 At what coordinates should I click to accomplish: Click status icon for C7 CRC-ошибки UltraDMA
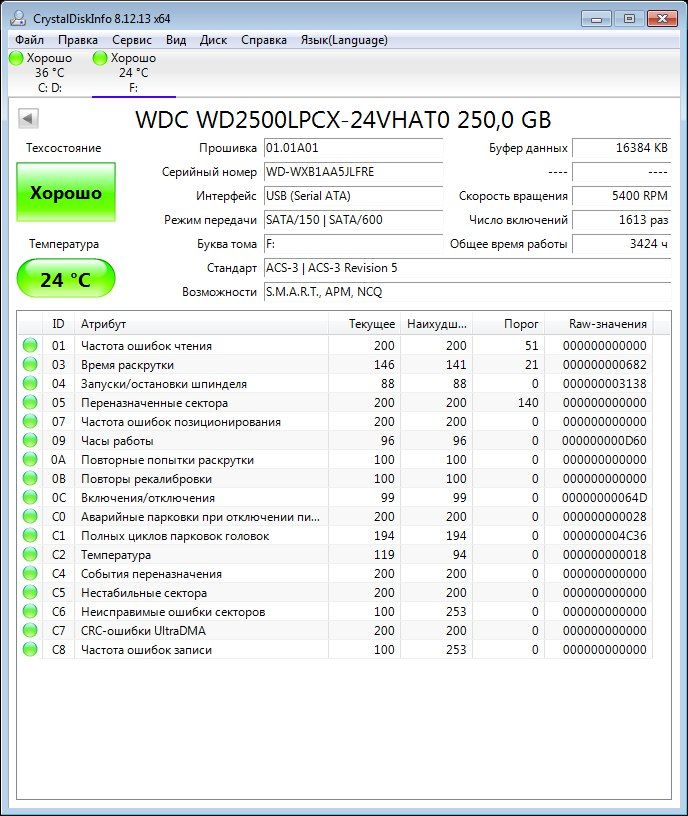(x=30, y=630)
